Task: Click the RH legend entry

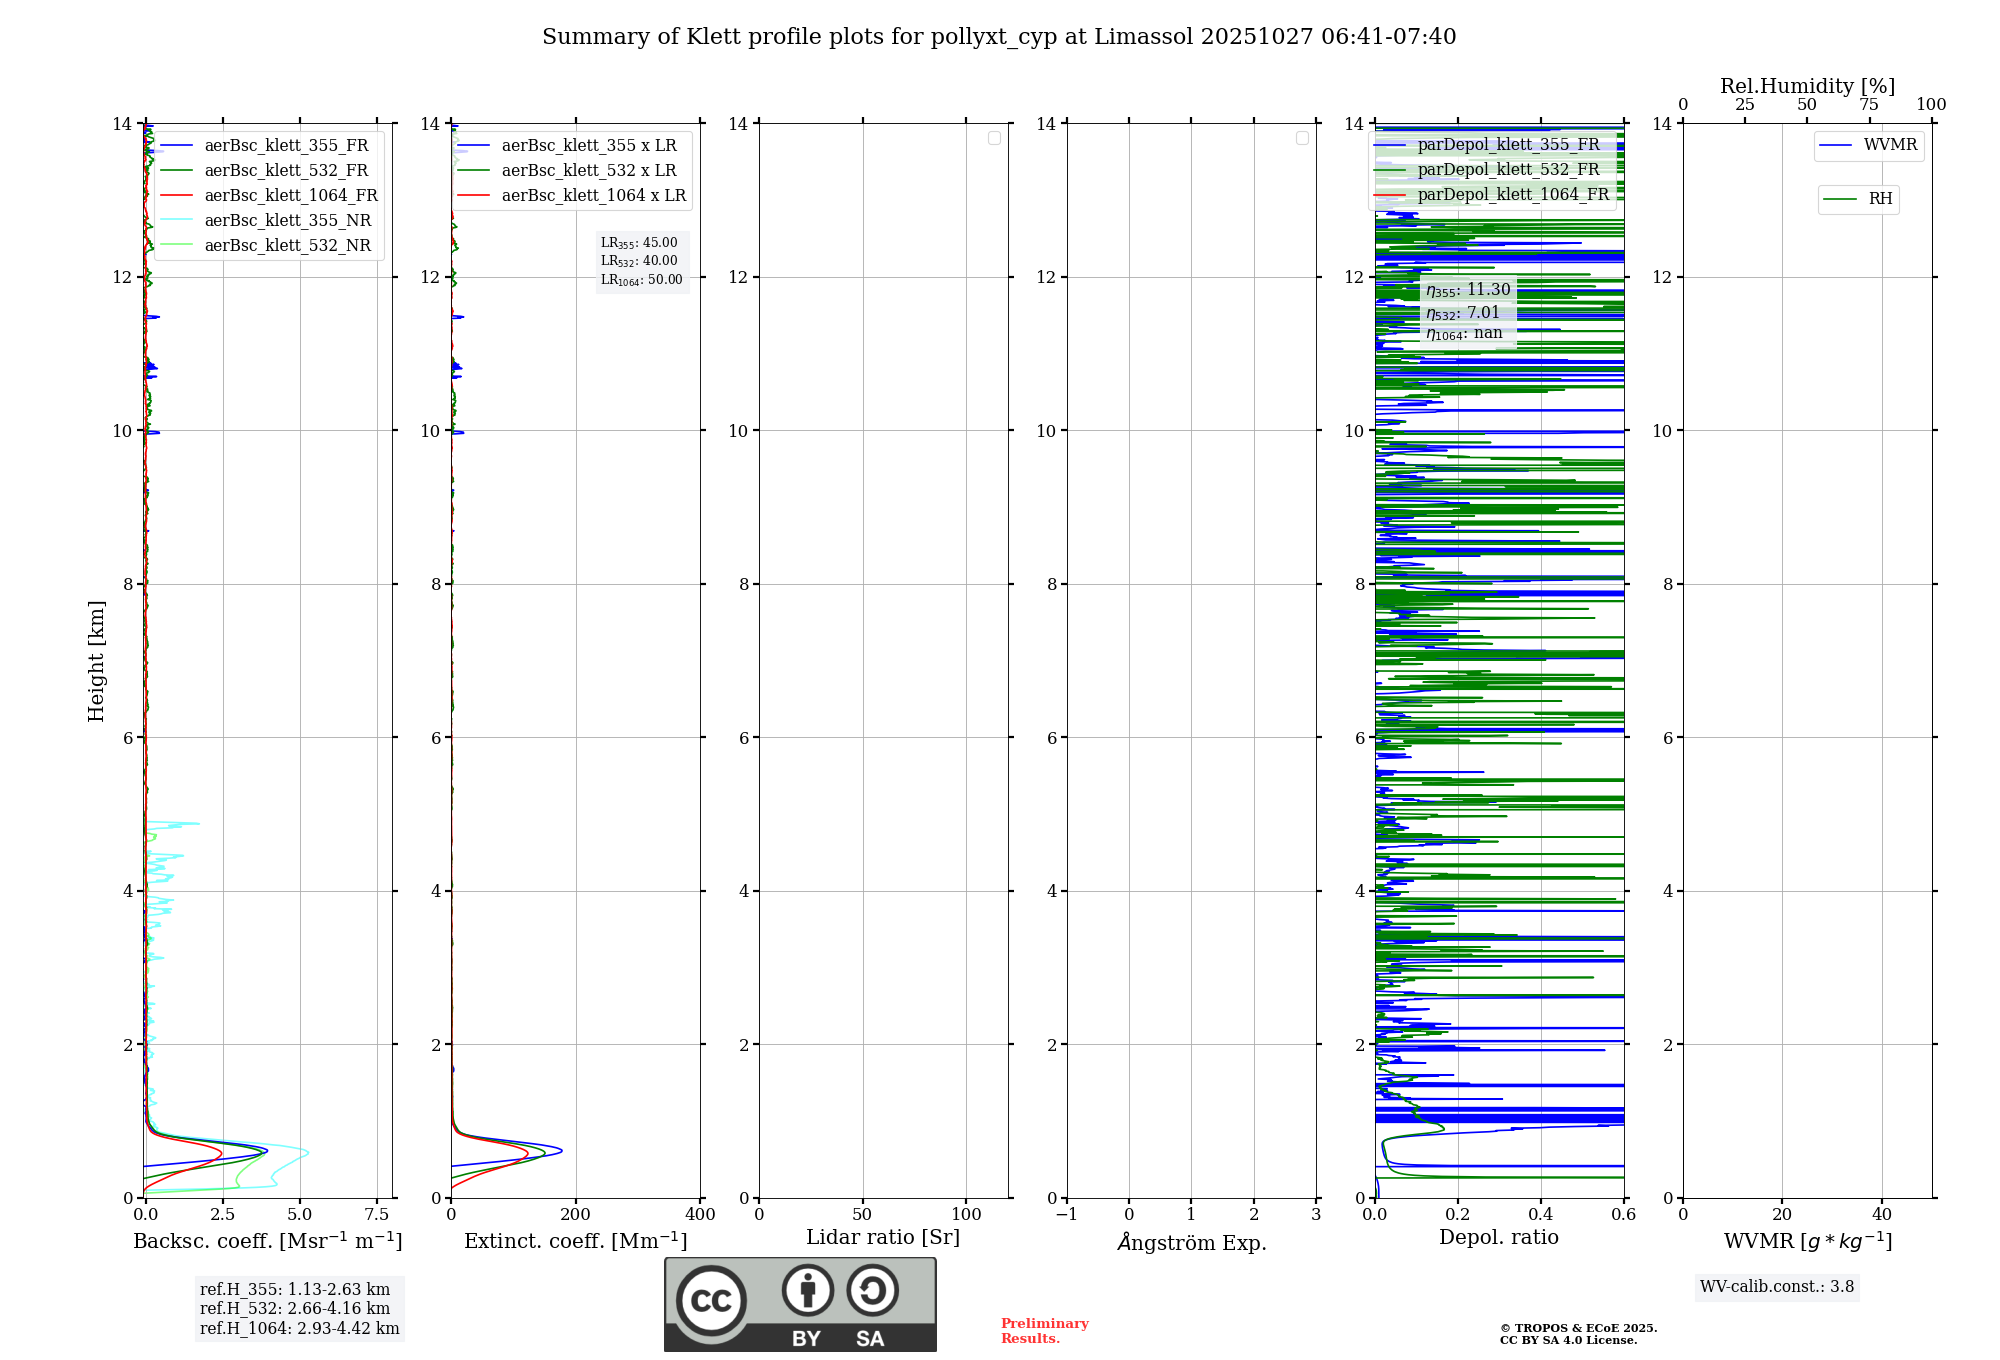Action: [1879, 199]
